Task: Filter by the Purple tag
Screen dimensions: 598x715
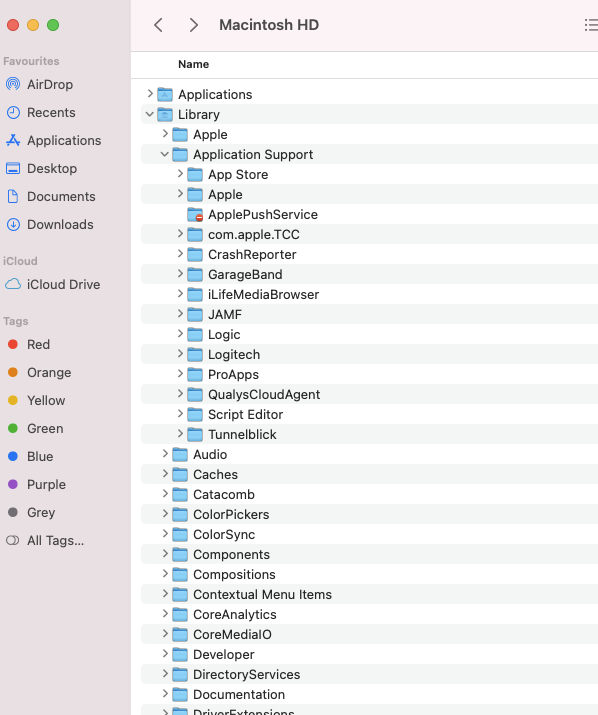Action: coord(46,484)
